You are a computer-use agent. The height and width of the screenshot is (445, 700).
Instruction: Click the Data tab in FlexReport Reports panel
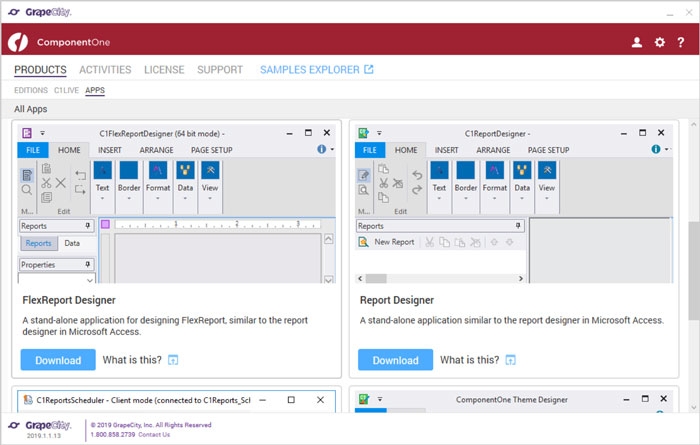click(72, 243)
